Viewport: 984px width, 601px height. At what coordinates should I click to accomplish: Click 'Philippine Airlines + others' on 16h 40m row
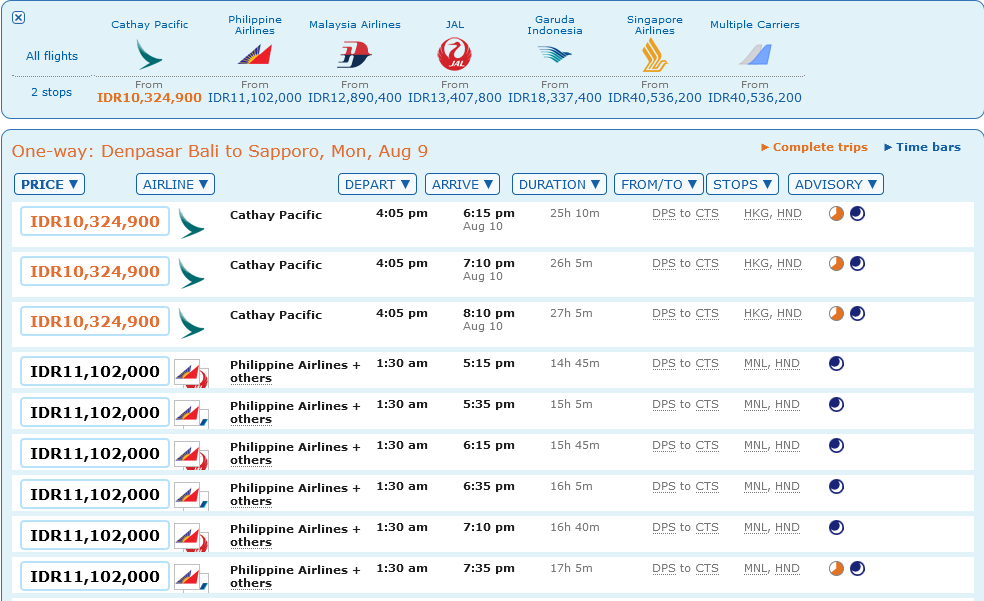pos(295,535)
